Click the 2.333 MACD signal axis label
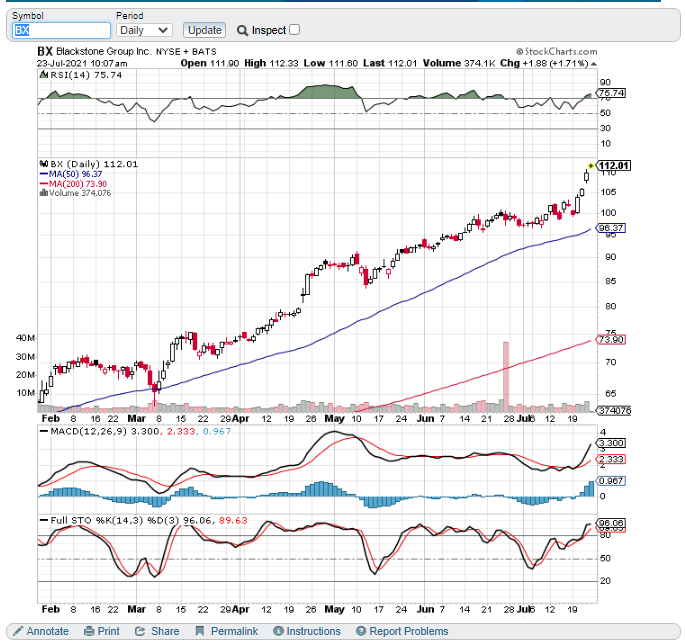 611,459
